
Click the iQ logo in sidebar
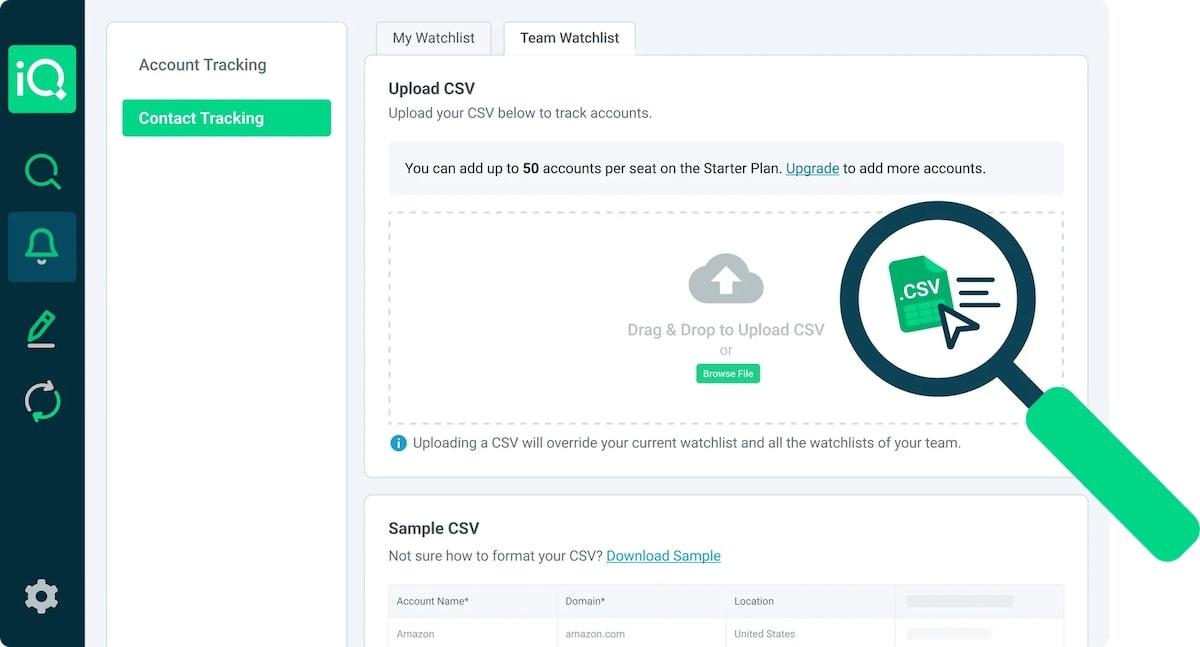tap(42, 79)
